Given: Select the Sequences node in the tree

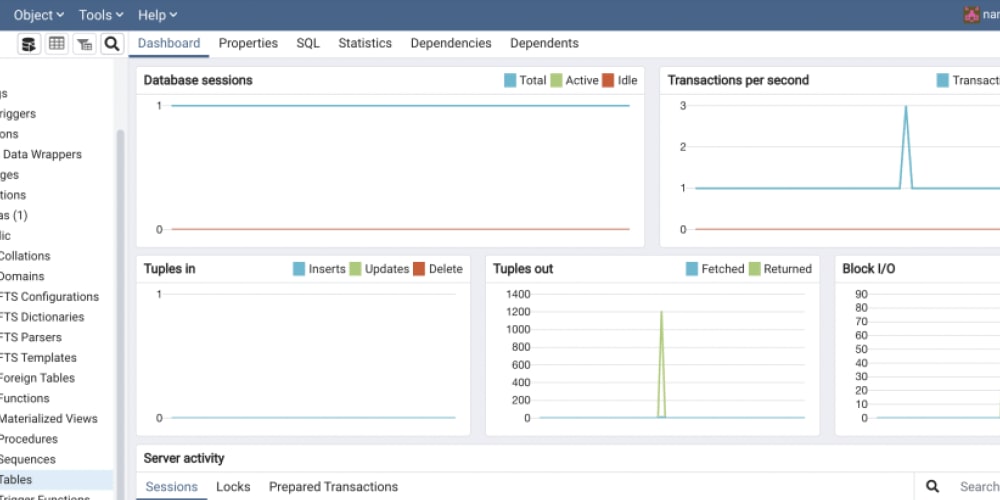Looking at the screenshot, I should [27, 459].
